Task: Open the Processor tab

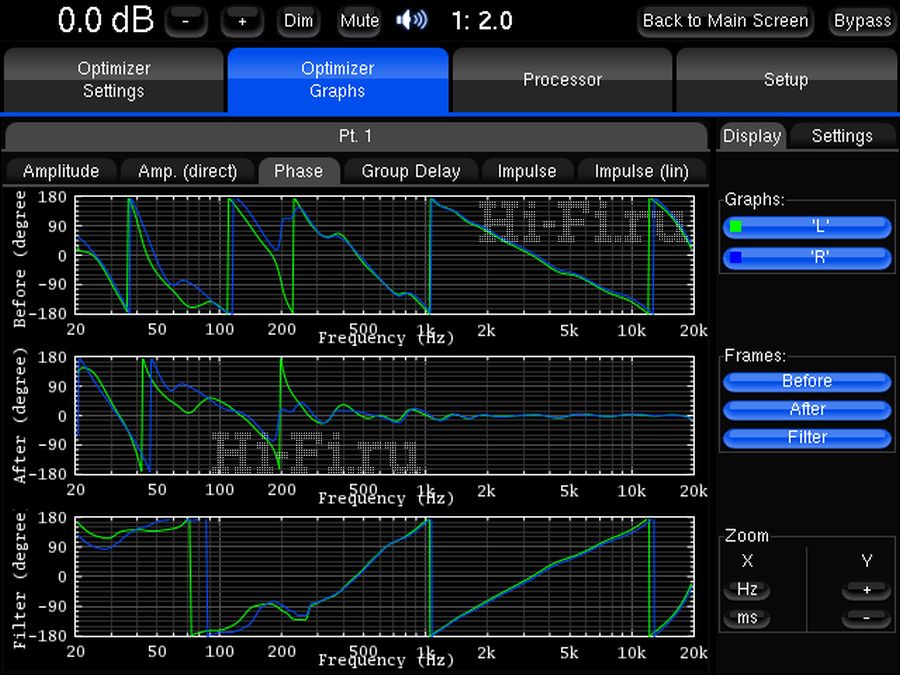Action: (562, 80)
